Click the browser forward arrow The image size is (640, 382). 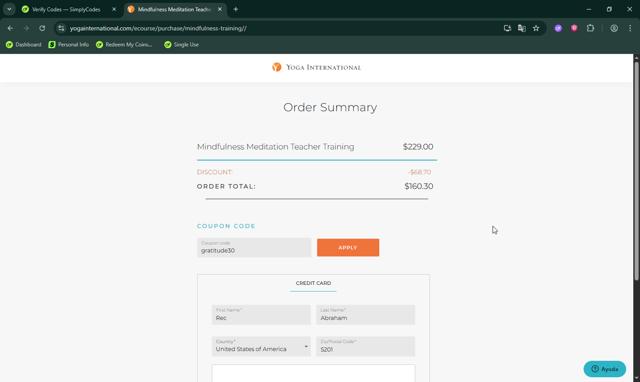26,28
